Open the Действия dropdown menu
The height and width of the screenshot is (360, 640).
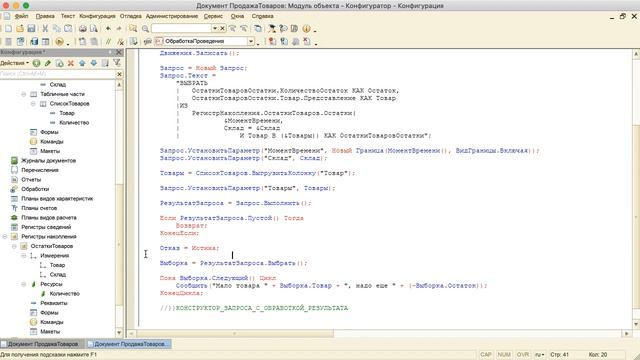(15, 63)
